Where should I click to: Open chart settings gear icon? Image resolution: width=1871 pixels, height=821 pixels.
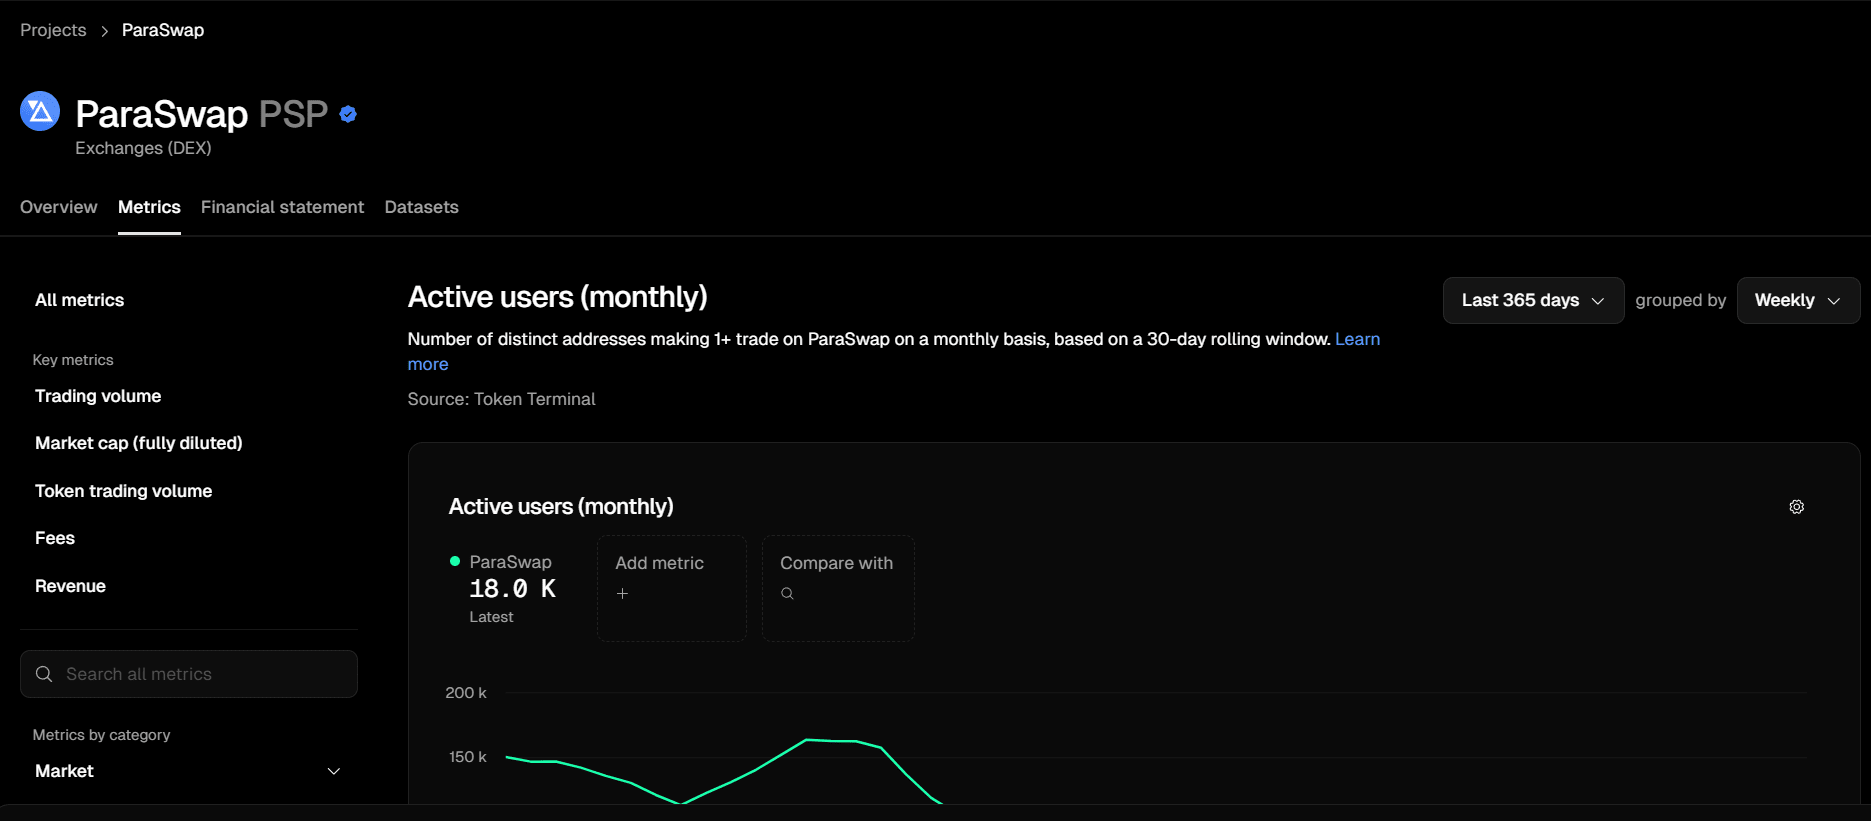point(1796,507)
